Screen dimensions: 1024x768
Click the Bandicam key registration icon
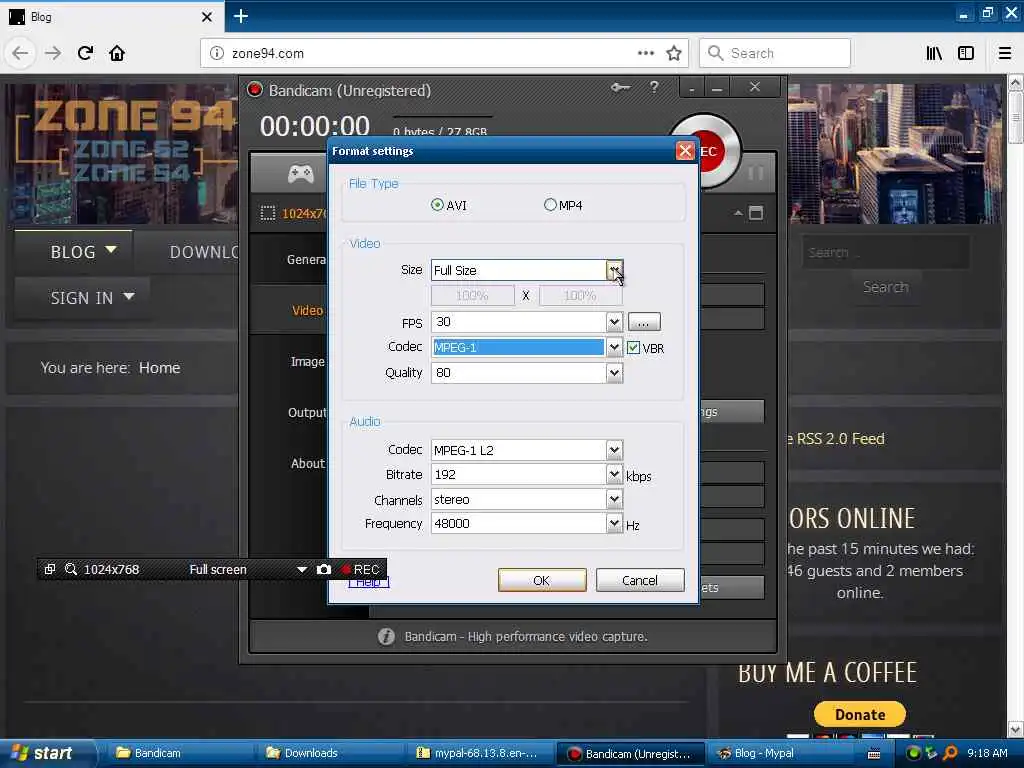(x=620, y=88)
